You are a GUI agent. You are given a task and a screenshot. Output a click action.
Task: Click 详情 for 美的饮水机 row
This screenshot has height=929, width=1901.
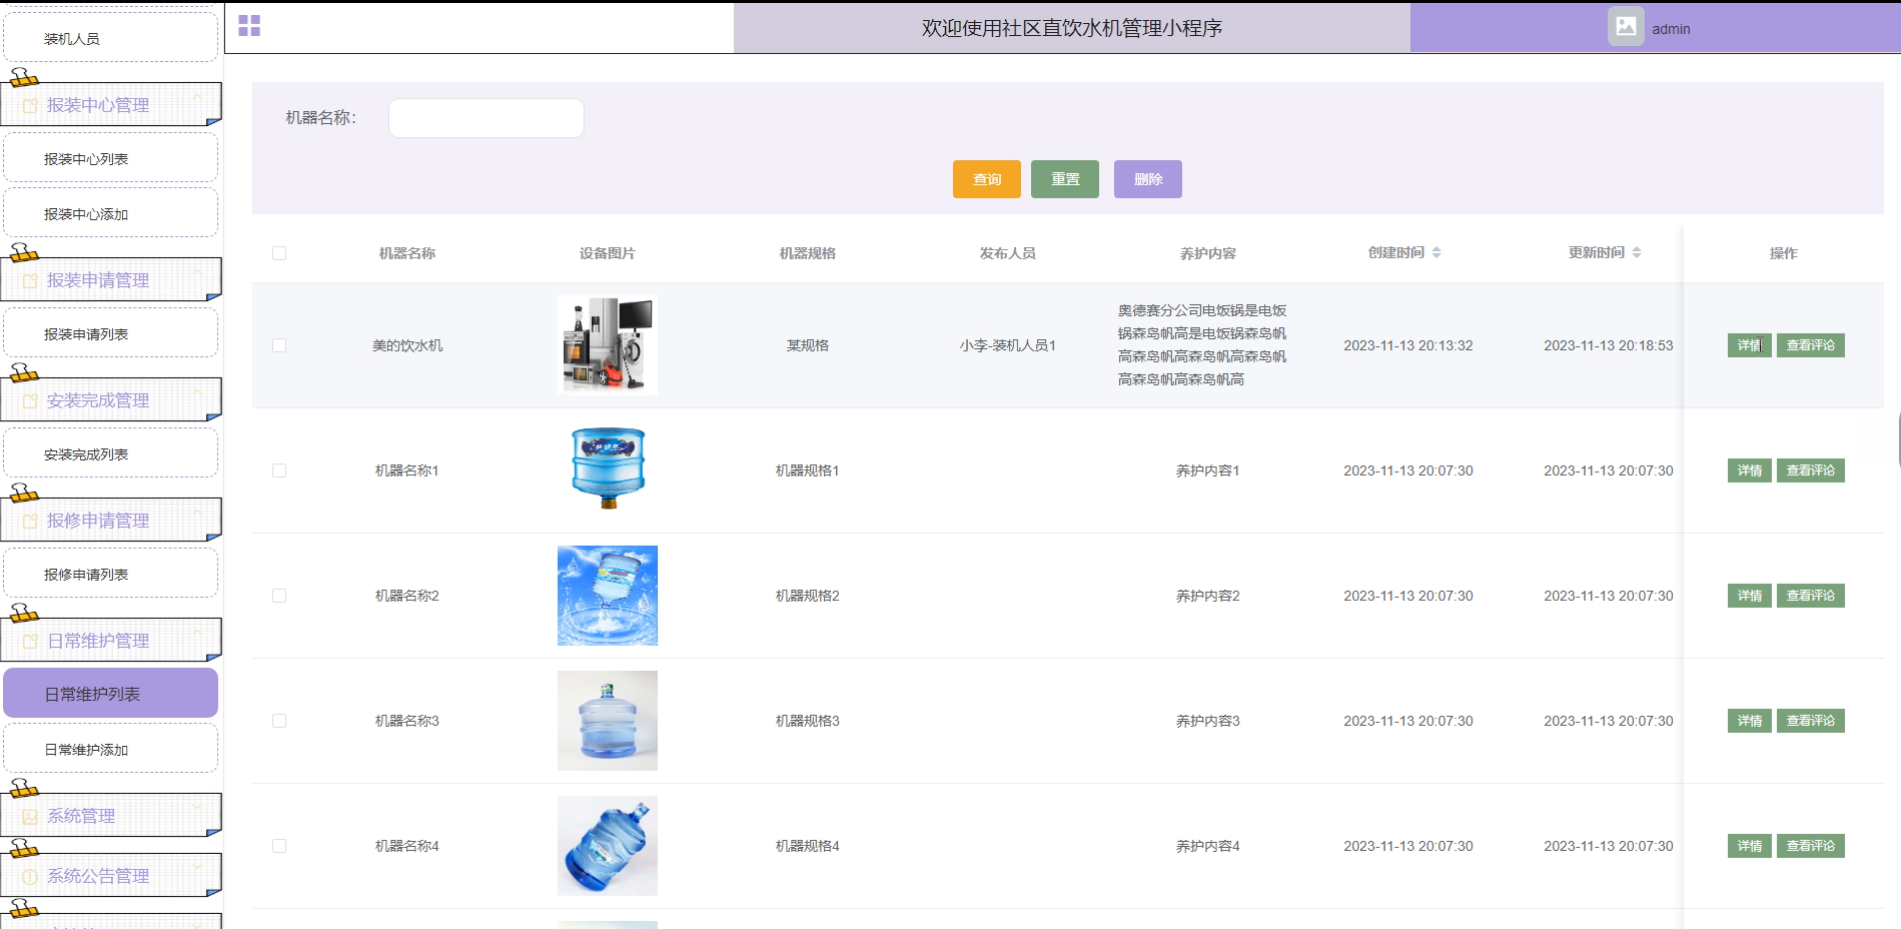click(1749, 346)
